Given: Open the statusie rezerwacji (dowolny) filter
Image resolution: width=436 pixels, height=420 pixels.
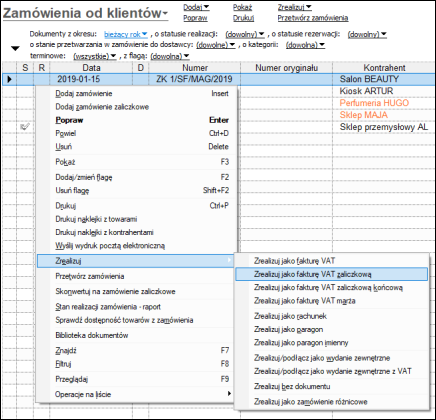Looking at the screenshot, I should point(367,34).
